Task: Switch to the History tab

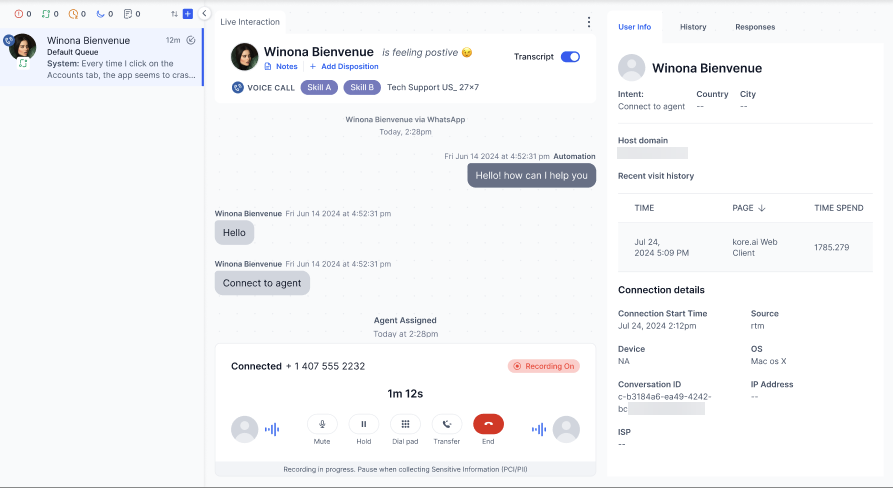Action: [693, 27]
